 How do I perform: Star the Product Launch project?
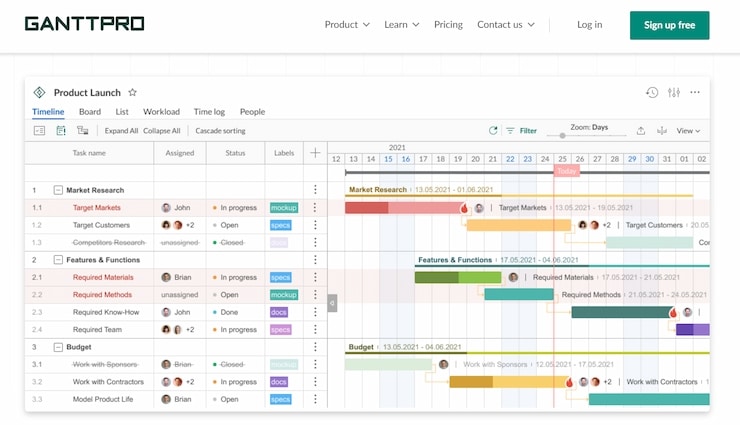(x=132, y=92)
